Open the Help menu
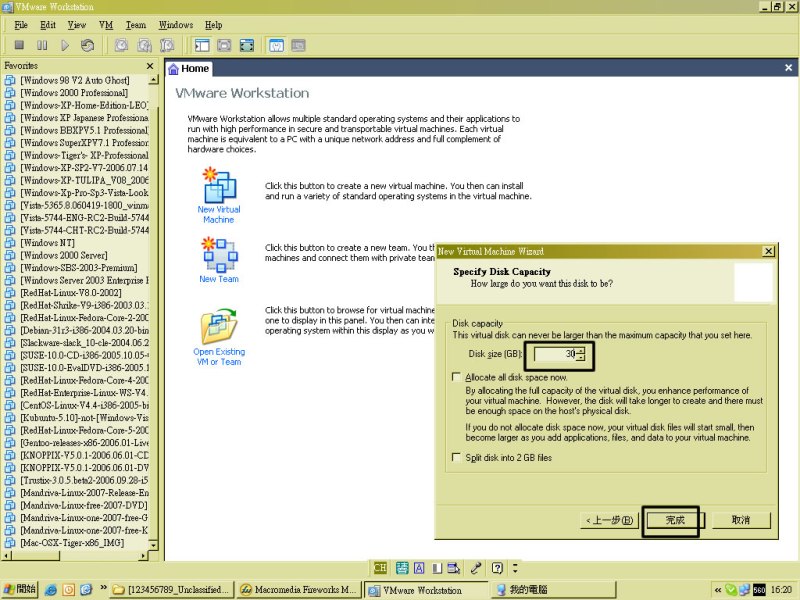The image size is (800, 600). 213,25
